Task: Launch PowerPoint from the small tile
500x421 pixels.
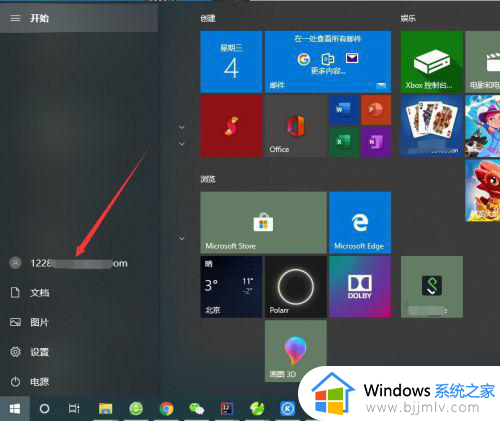Action: click(376, 110)
